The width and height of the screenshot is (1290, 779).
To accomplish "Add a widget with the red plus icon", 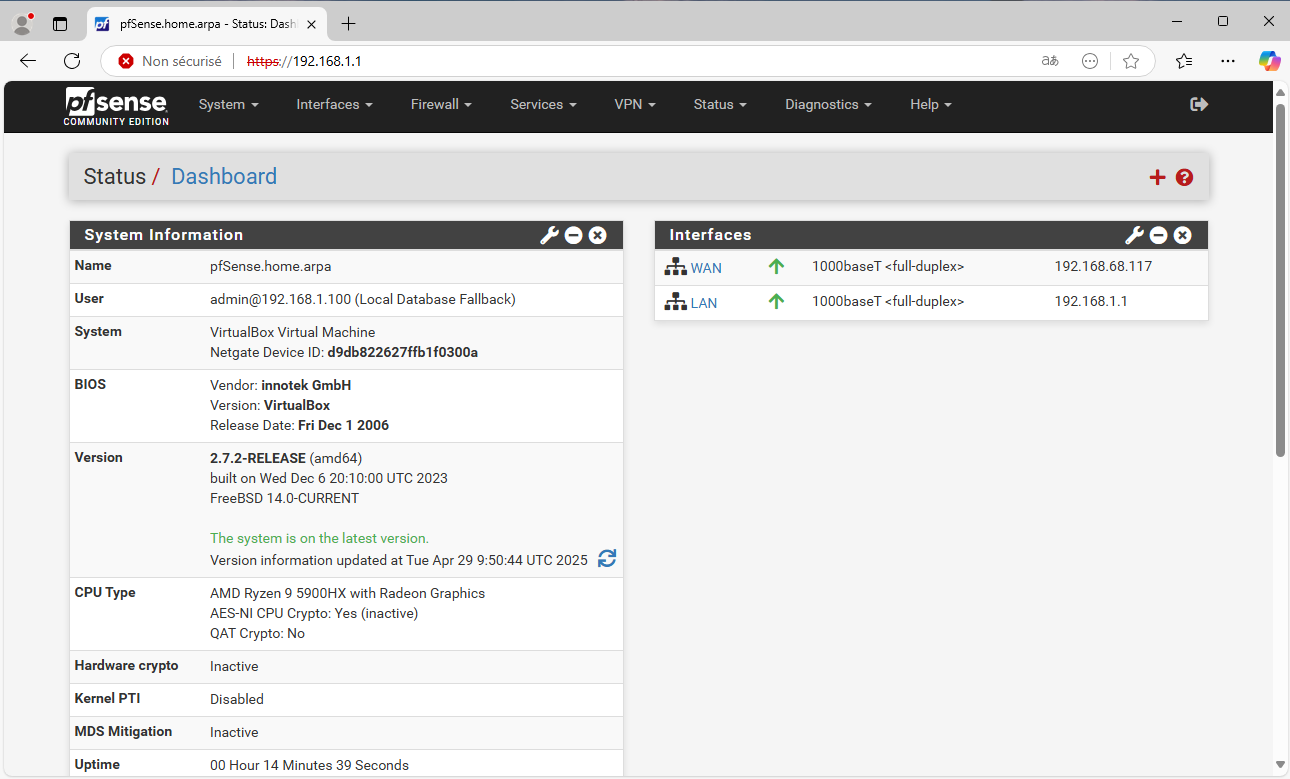I will (1157, 177).
